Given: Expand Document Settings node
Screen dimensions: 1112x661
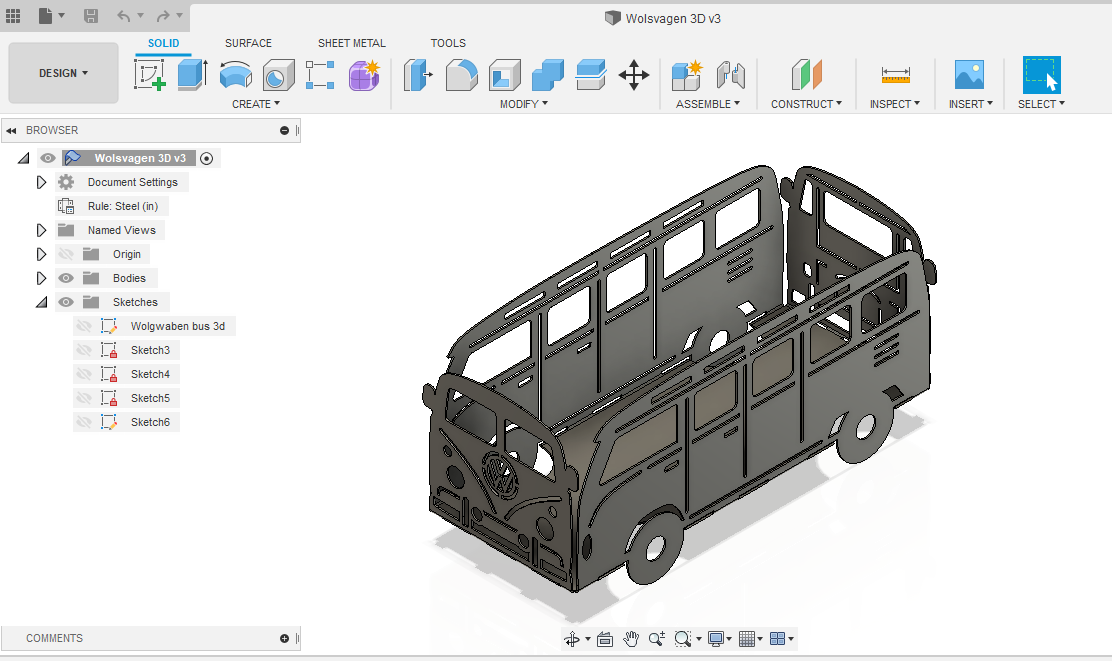Looking at the screenshot, I should tap(41, 182).
